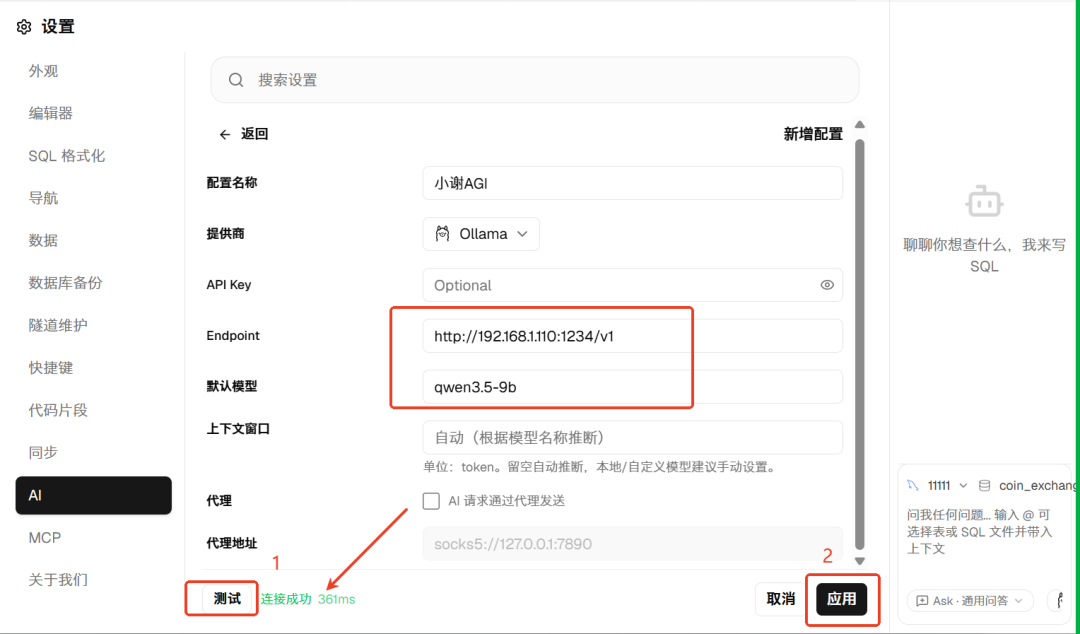Click the Ollama llama icon
The height and width of the screenshot is (634, 1080).
click(x=442, y=234)
